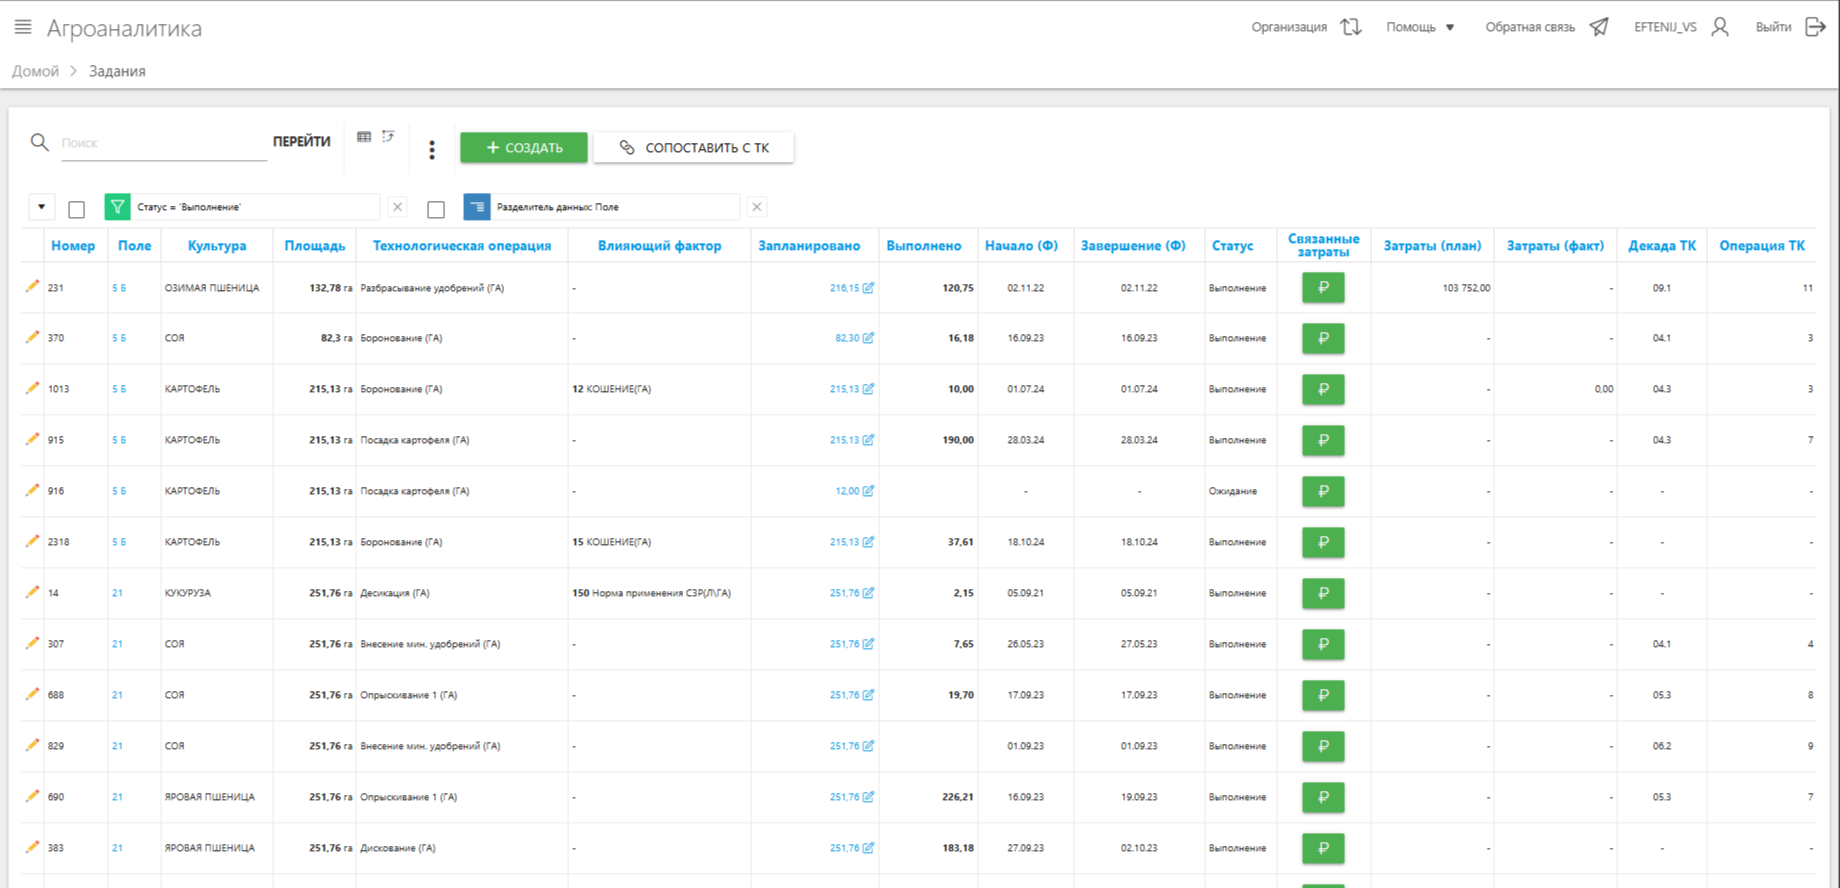Screen dimensions: 1840x888
Task: Open the three-dot actions menu
Action: (x=432, y=149)
